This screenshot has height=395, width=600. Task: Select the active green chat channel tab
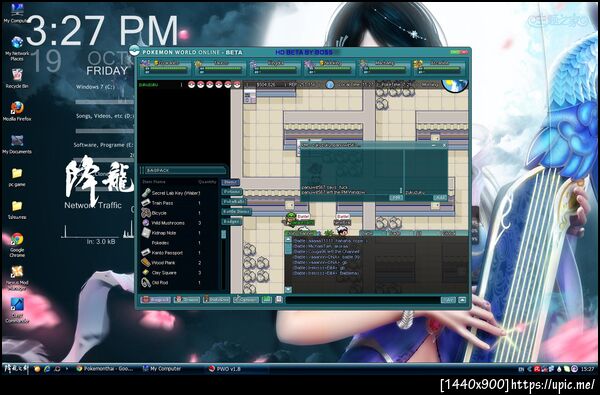[301, 233]
